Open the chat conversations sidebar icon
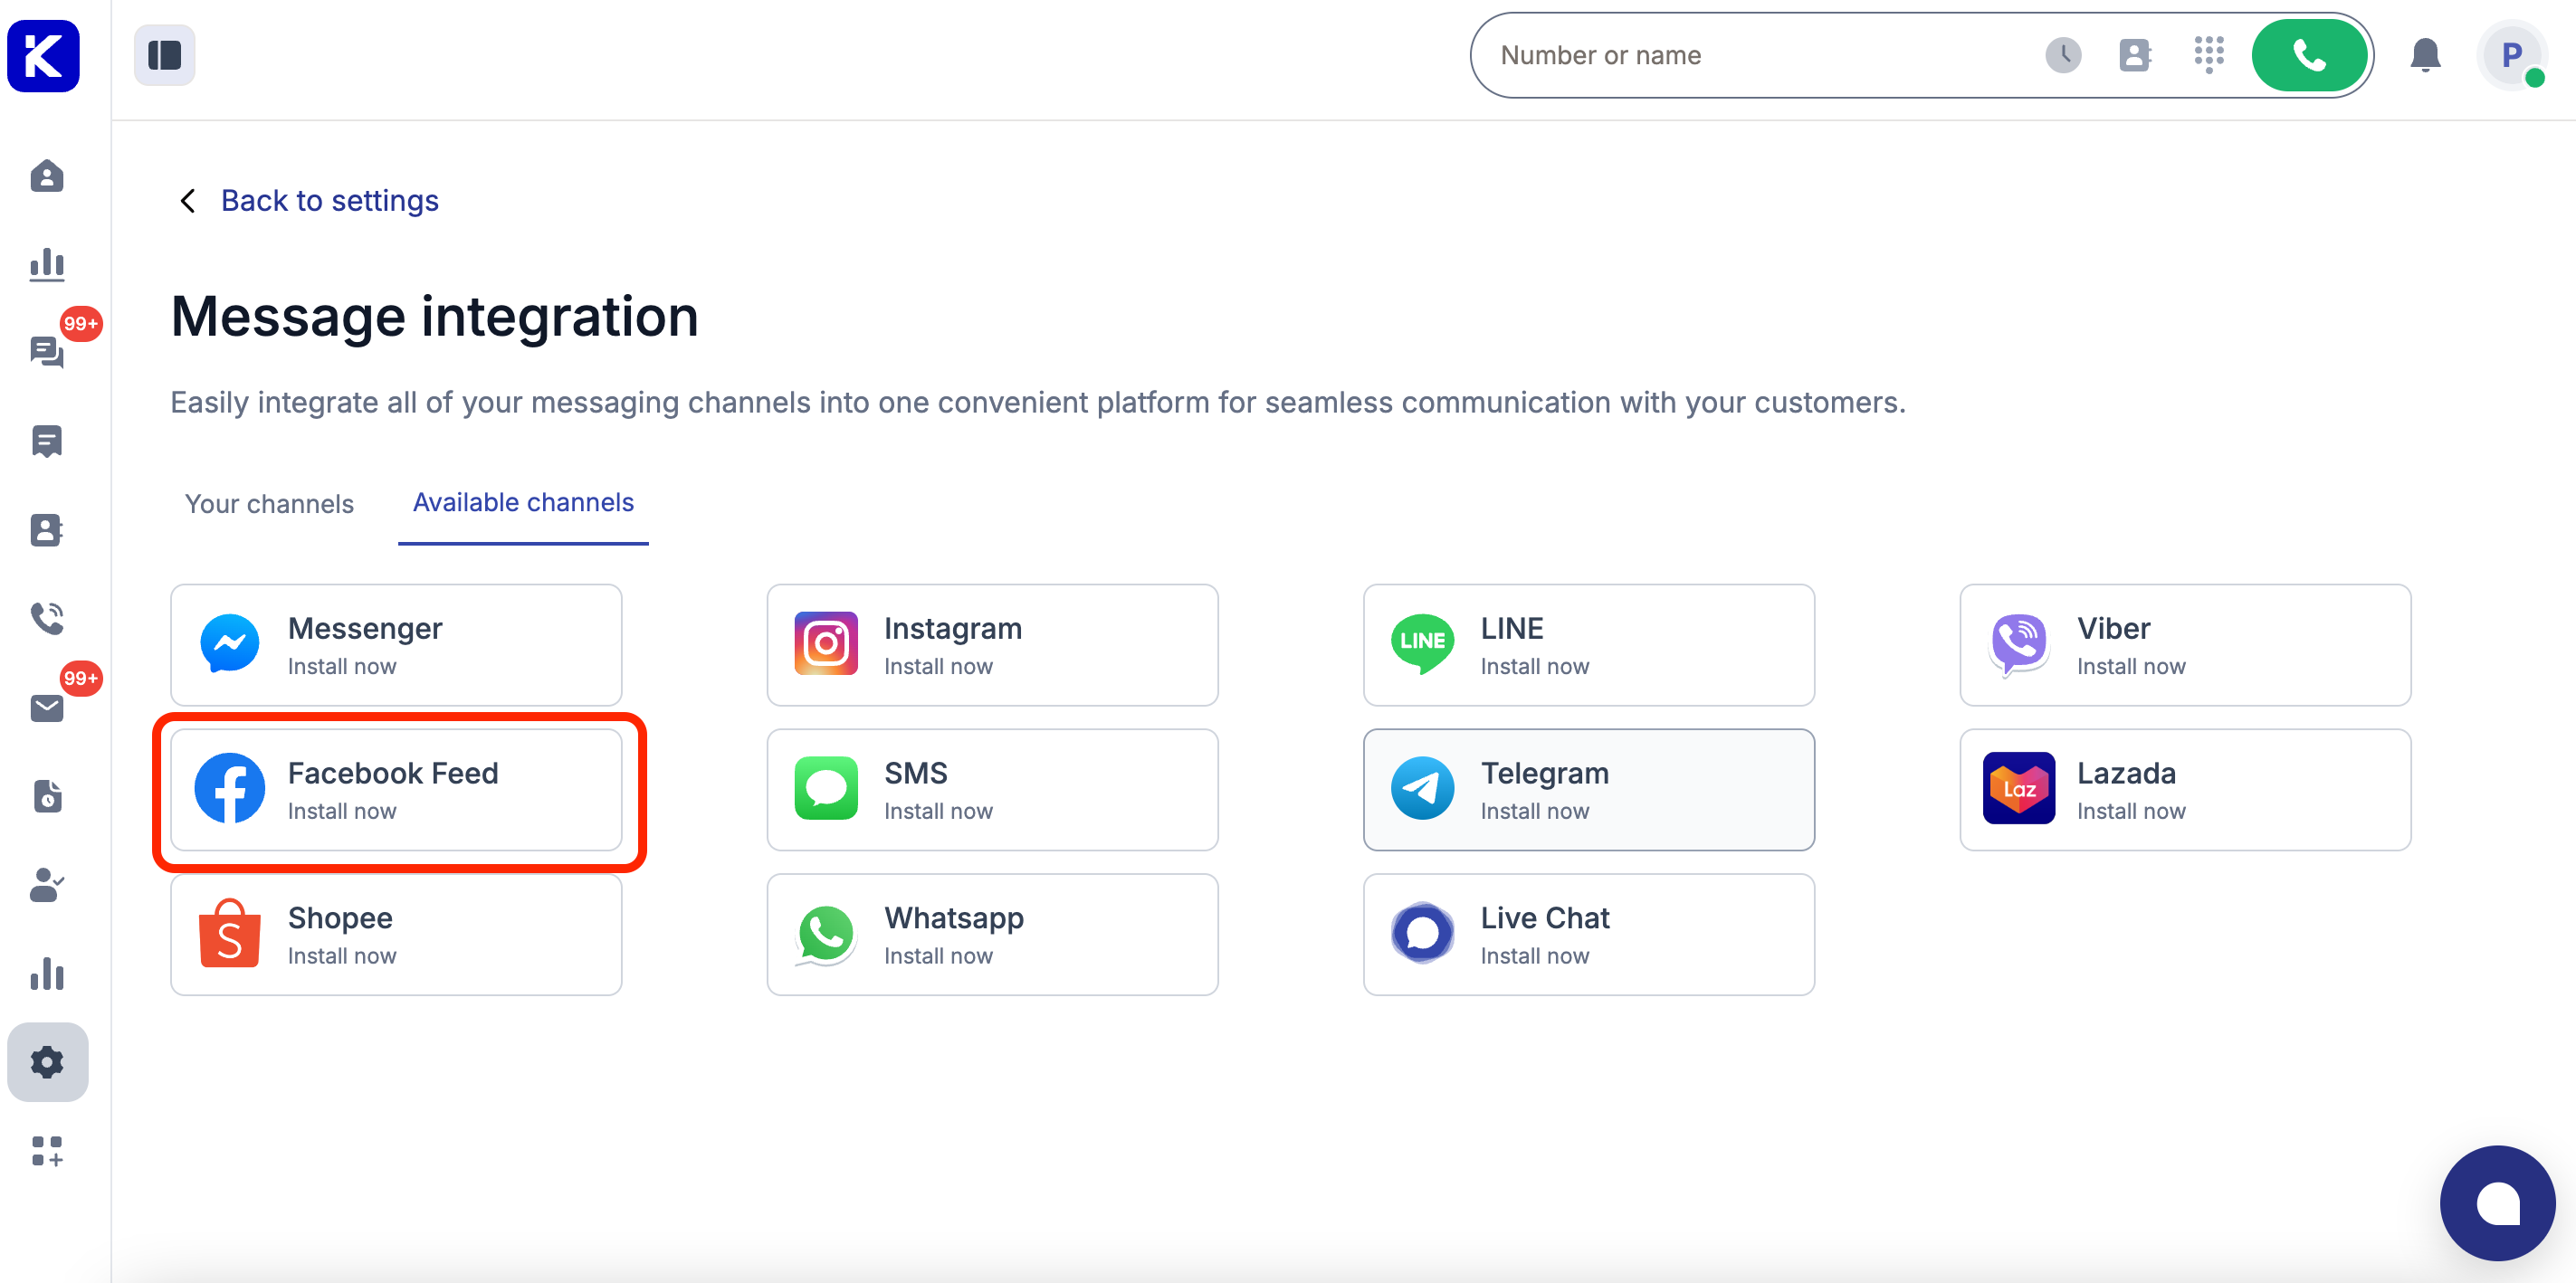 point(47,352)
